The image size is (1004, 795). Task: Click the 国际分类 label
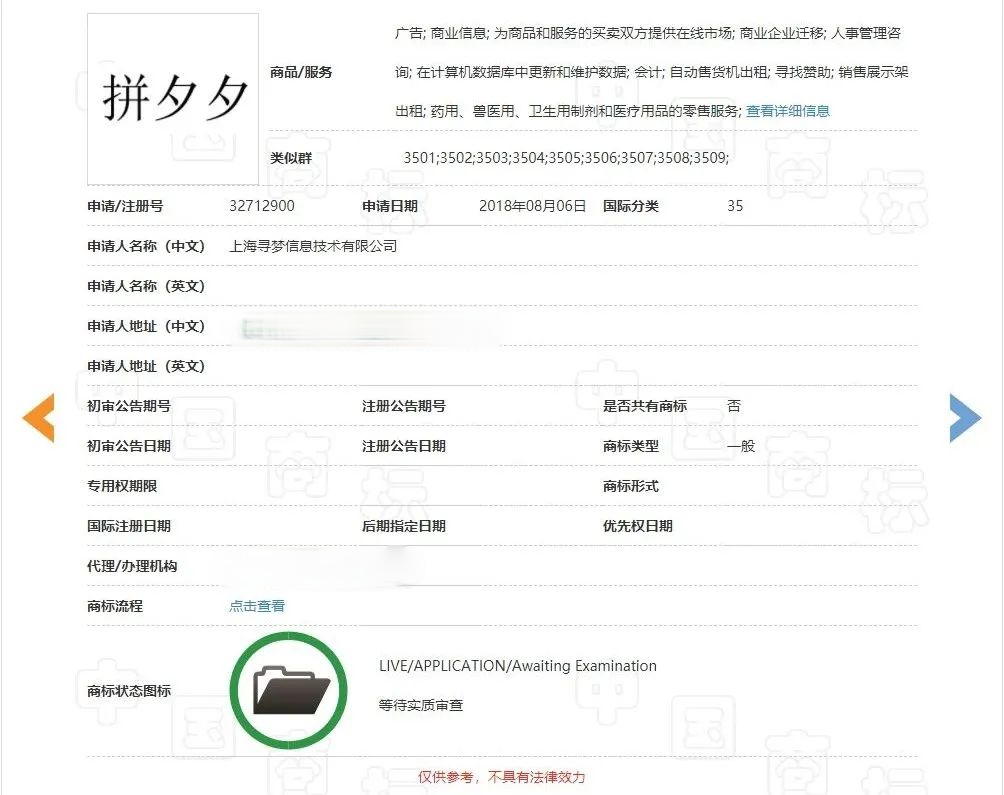(x=631, y=206)
